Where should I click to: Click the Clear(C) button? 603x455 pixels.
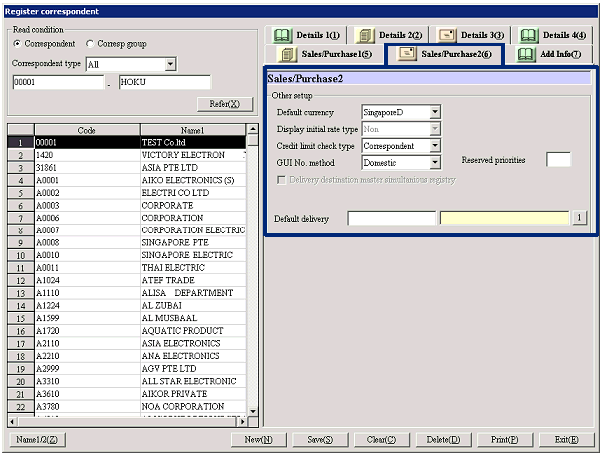(x=381, y=440)
